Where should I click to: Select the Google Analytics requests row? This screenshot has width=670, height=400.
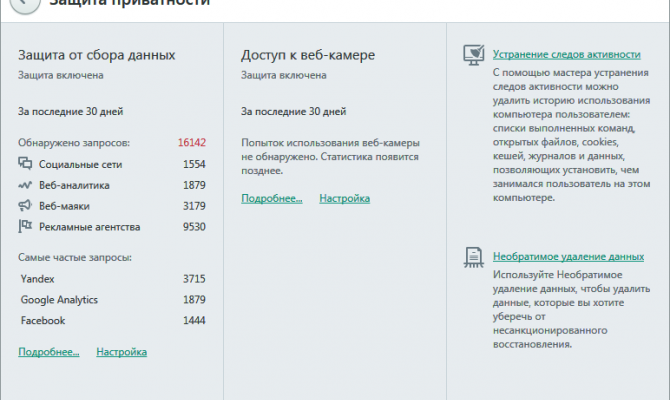(113, 300)
